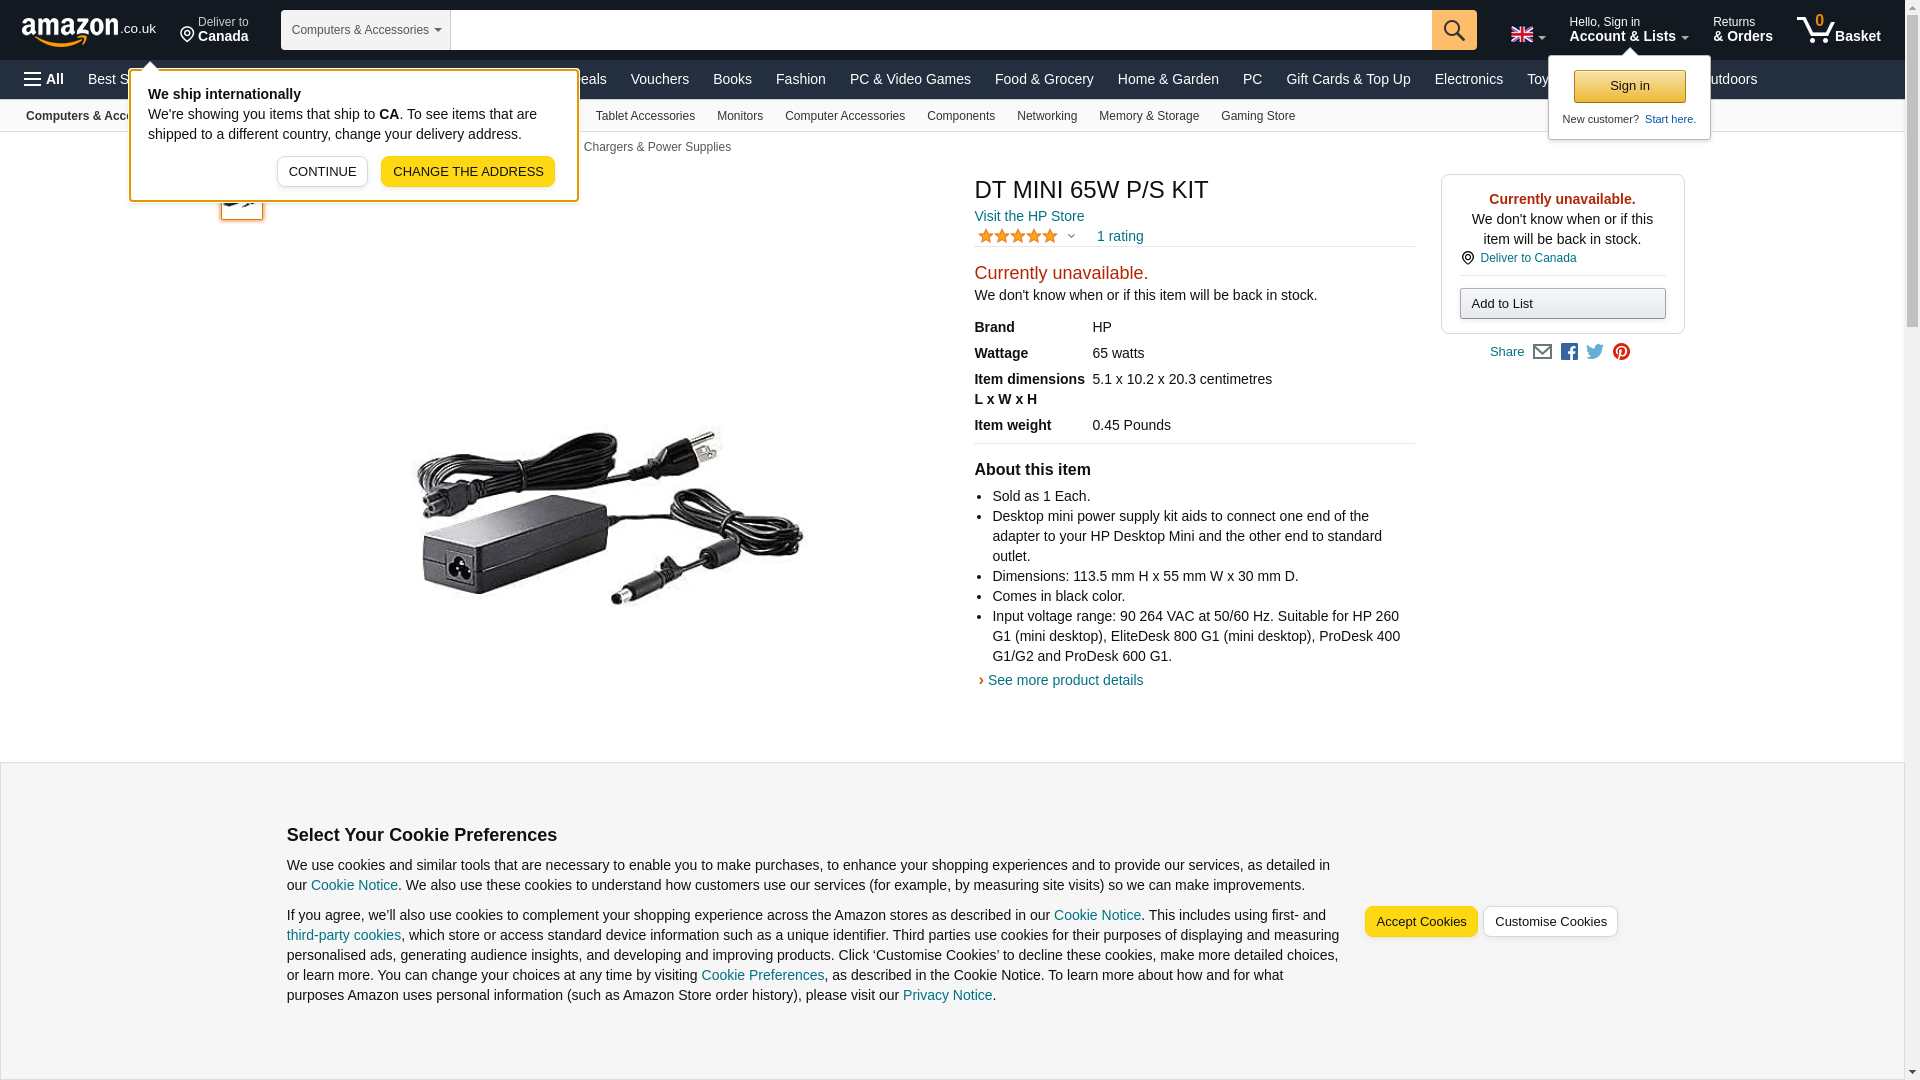Click CHANGE THE ADDRESS button
Image resolution: width=1920 pixels, height=1080 pixels.
pos(468,171)
